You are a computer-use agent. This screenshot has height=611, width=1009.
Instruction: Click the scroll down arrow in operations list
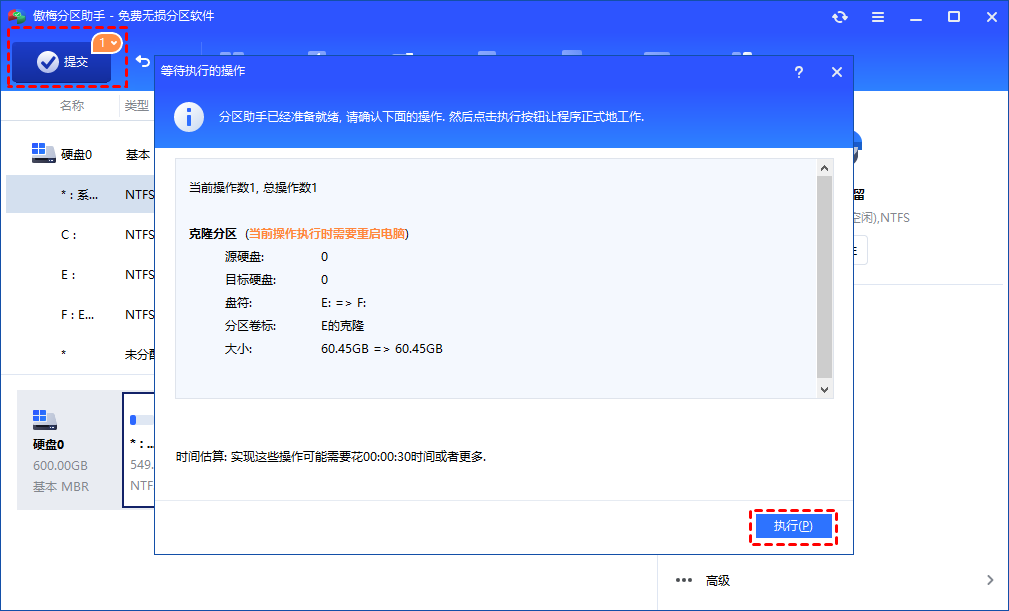(x=824, y=389)
